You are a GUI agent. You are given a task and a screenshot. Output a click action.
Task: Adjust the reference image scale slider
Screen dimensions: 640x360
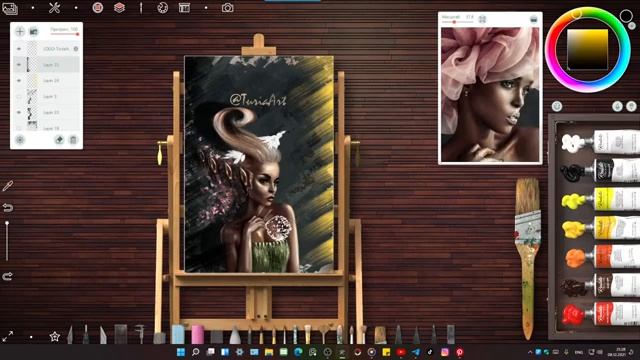458,22
